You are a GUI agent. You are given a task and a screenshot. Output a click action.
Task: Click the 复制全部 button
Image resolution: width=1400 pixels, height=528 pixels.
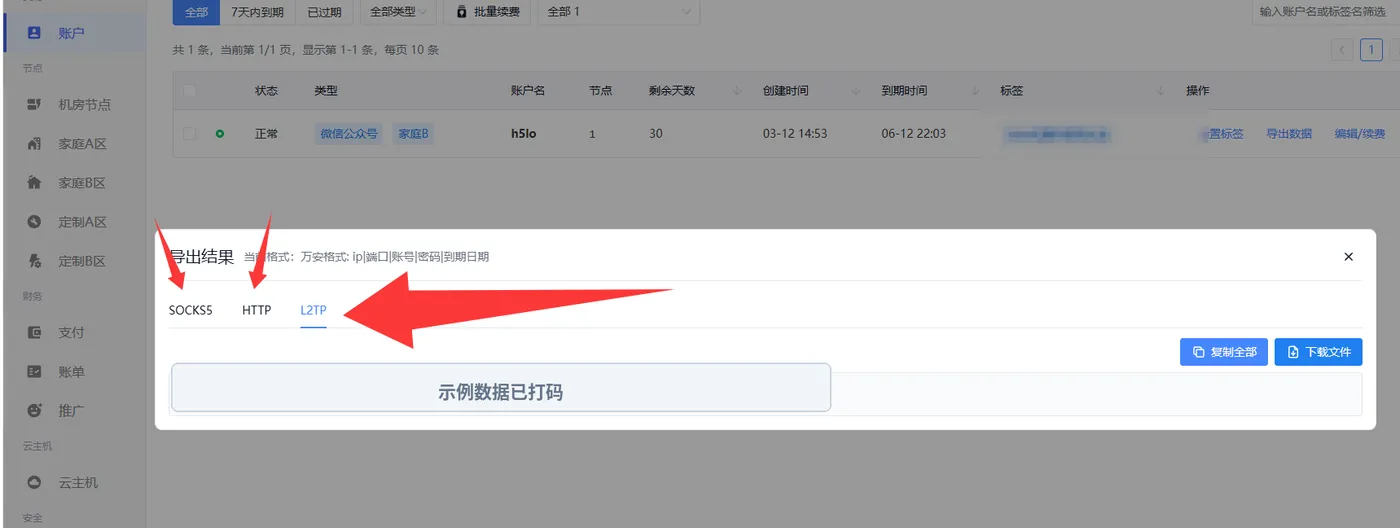coord(1224,352)
